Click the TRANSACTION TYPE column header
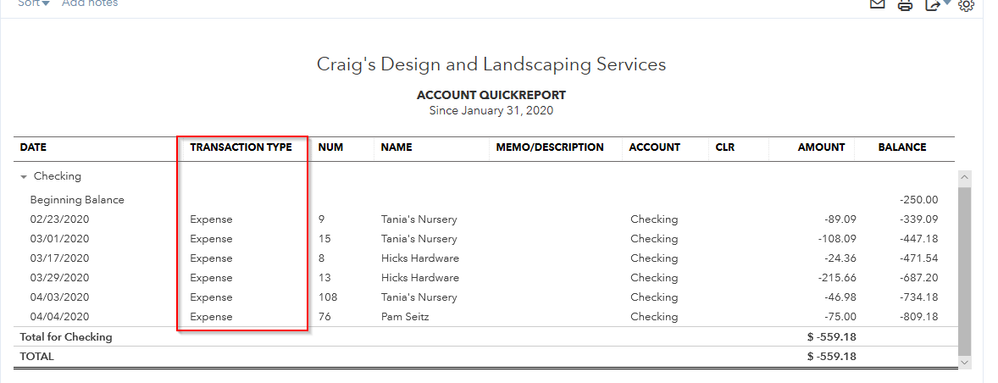This screenshot has width=998, height=383. pos(241,148)
